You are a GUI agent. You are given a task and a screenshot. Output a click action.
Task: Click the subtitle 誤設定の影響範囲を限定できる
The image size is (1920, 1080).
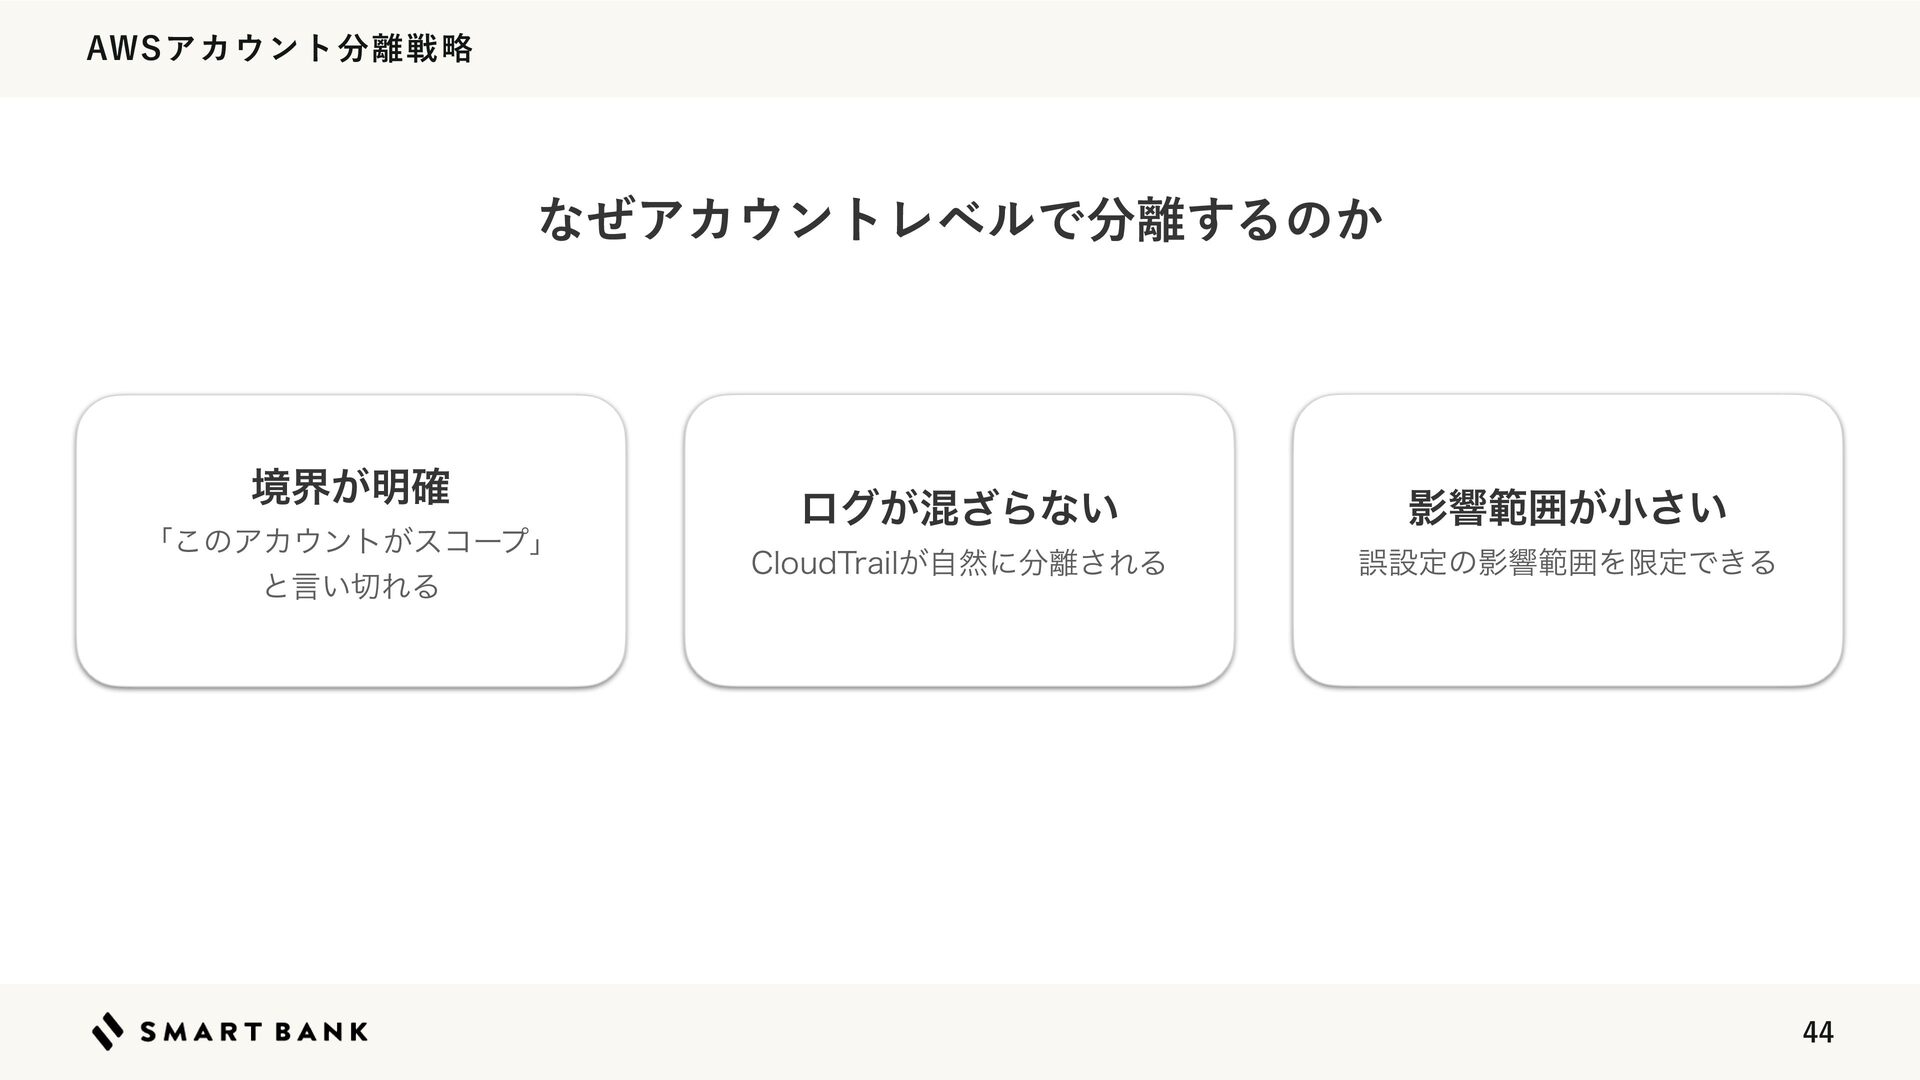click(x=1567, y=562)
